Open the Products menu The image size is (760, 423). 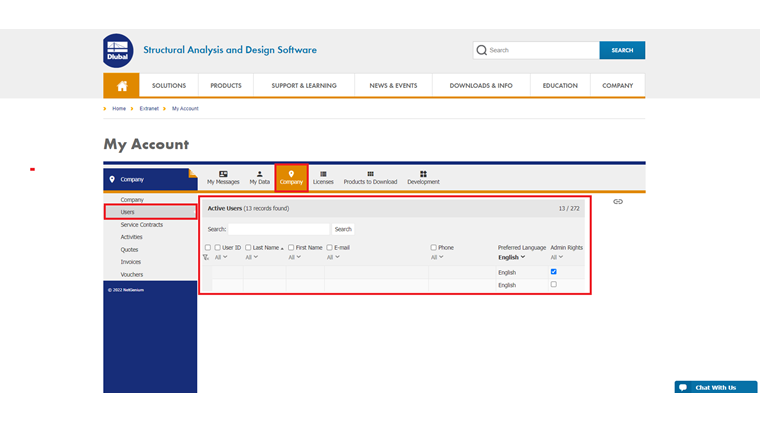click(x=226, y=86)
